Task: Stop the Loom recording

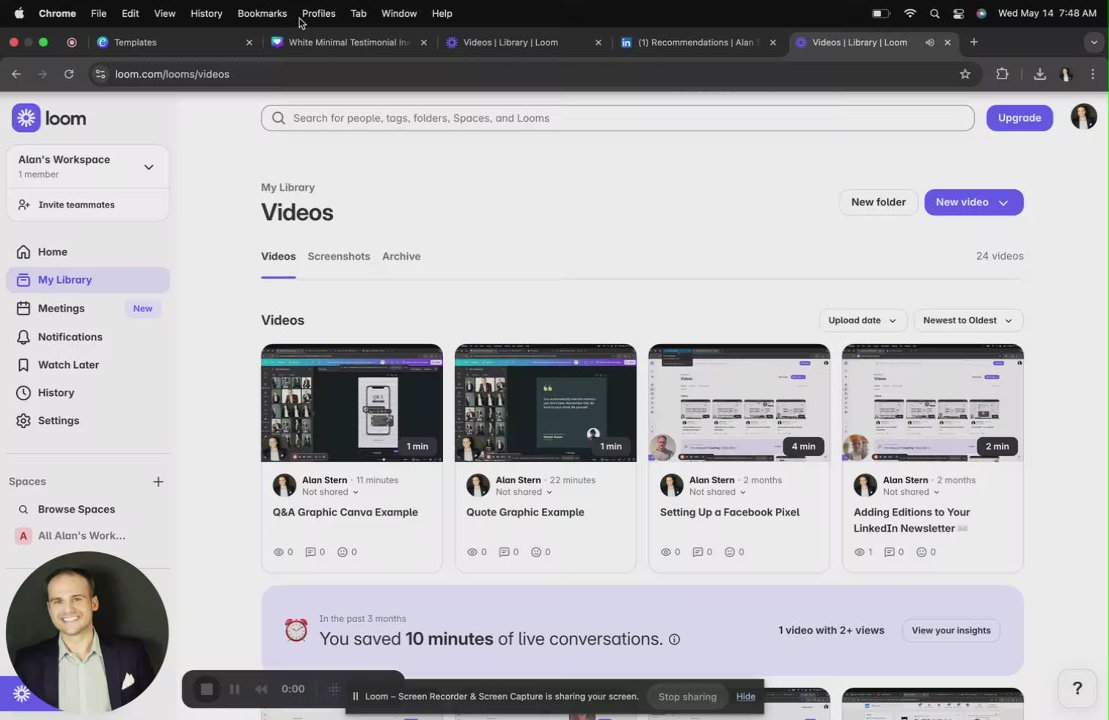Action: (x=207, y=689)
